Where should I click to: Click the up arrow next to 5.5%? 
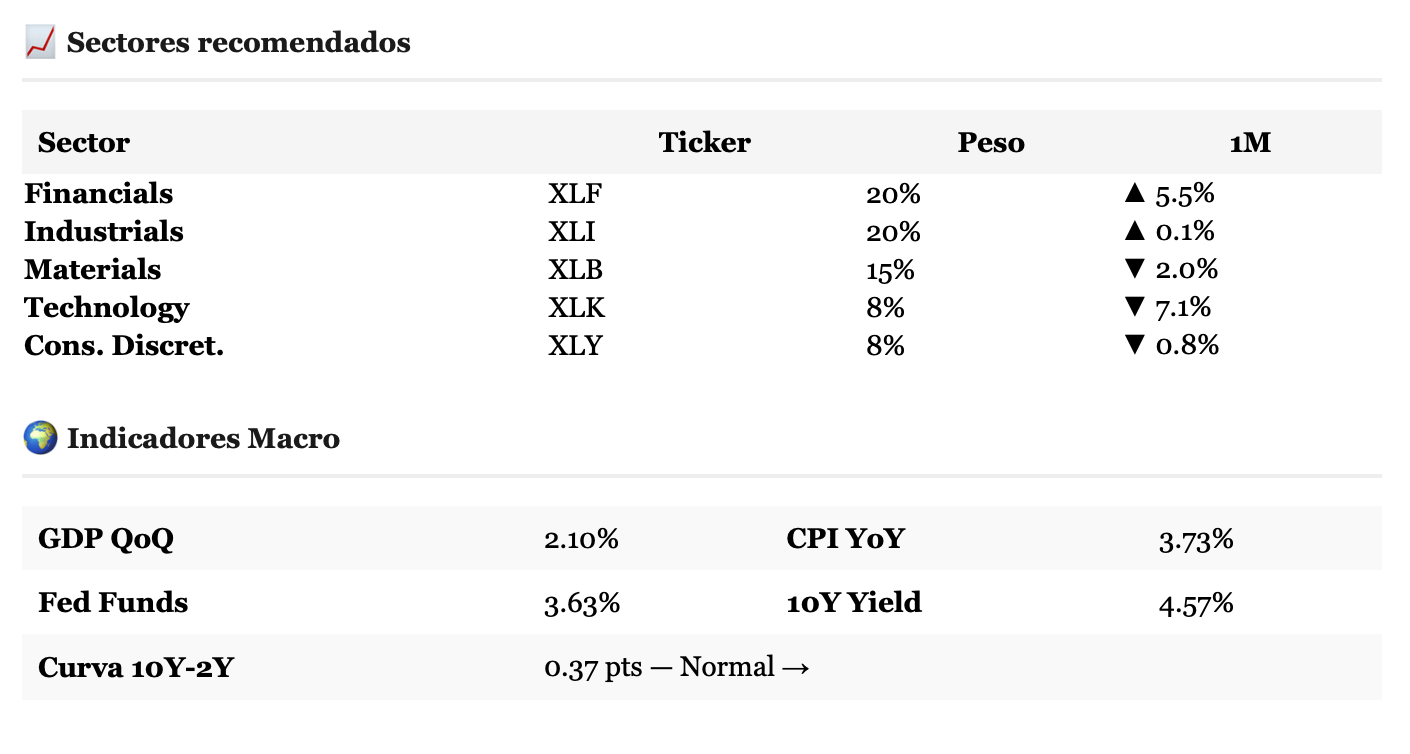pos(1134,194)
